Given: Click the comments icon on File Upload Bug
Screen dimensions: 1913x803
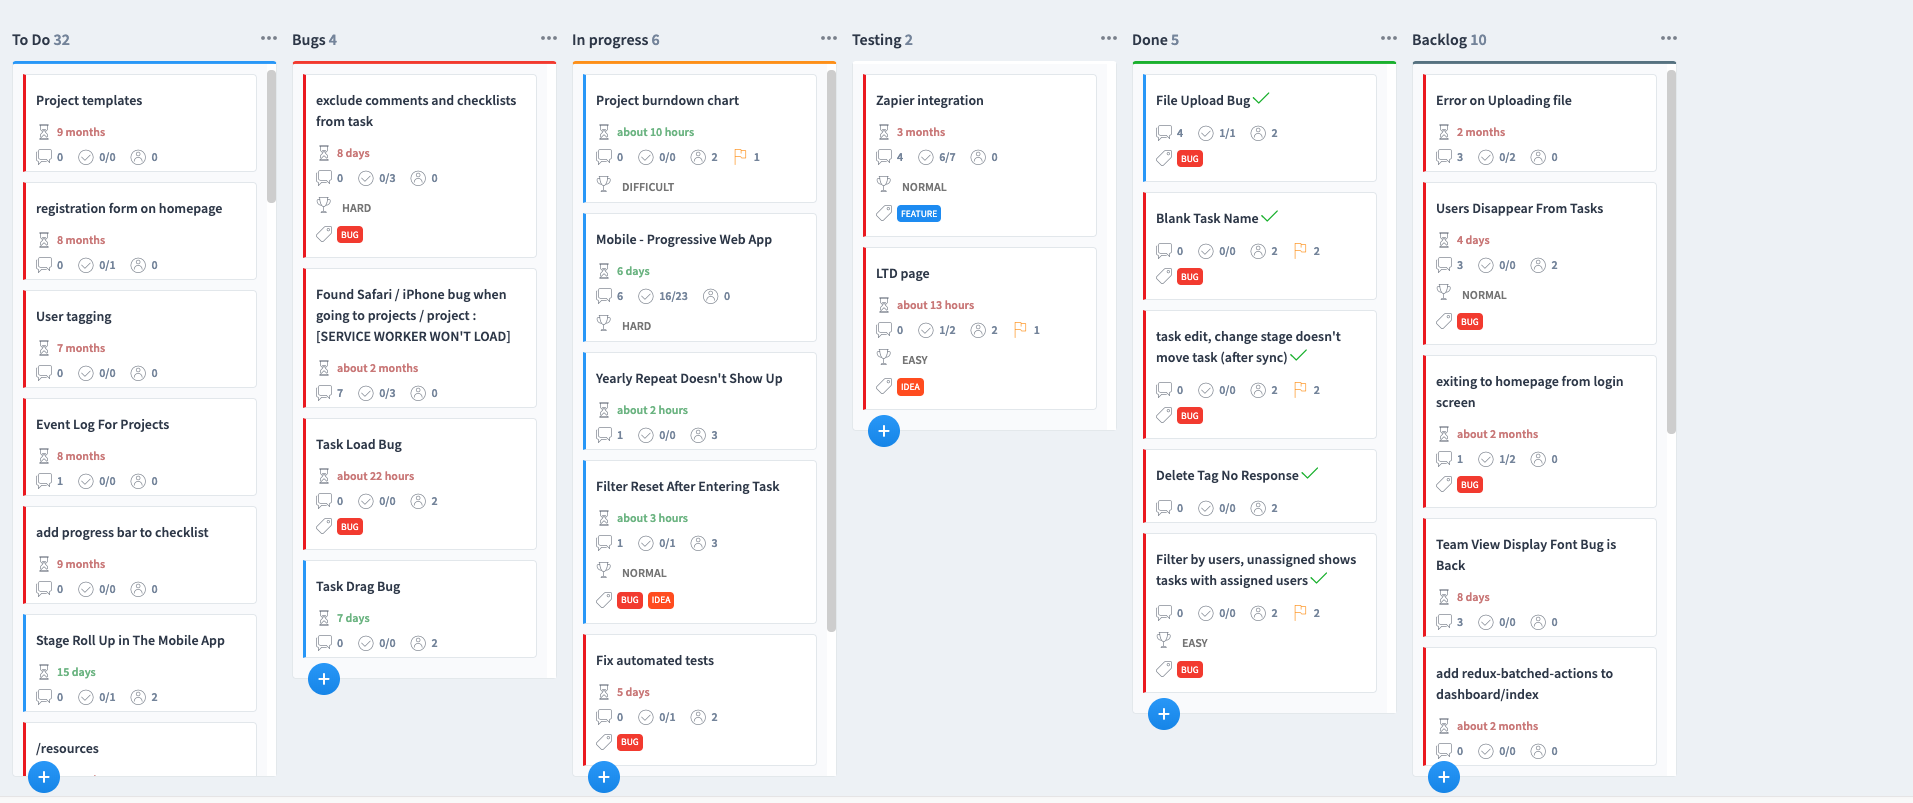Looking at the screenshot, I should (x=1164, y=133).
